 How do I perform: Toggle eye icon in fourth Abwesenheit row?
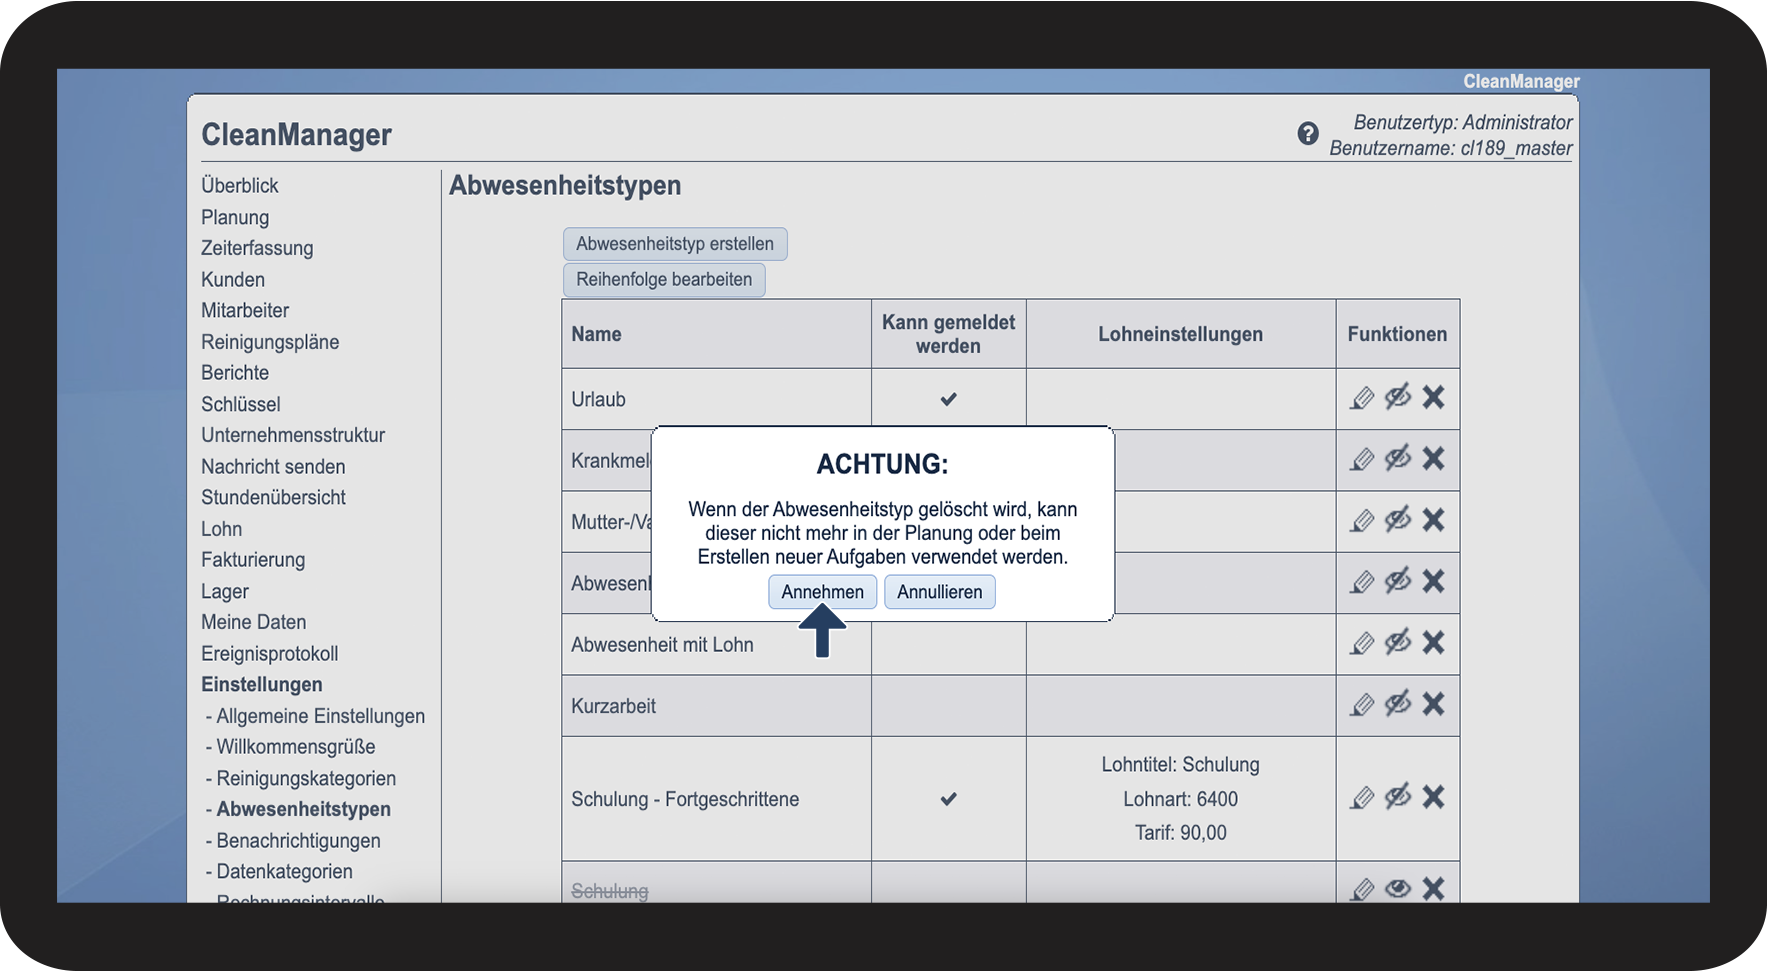coord(1398,581)
